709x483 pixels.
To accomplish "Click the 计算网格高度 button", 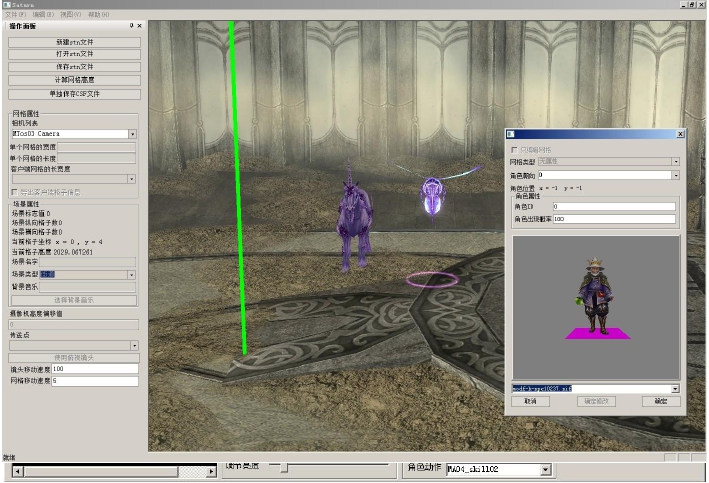I will [74, 80].
